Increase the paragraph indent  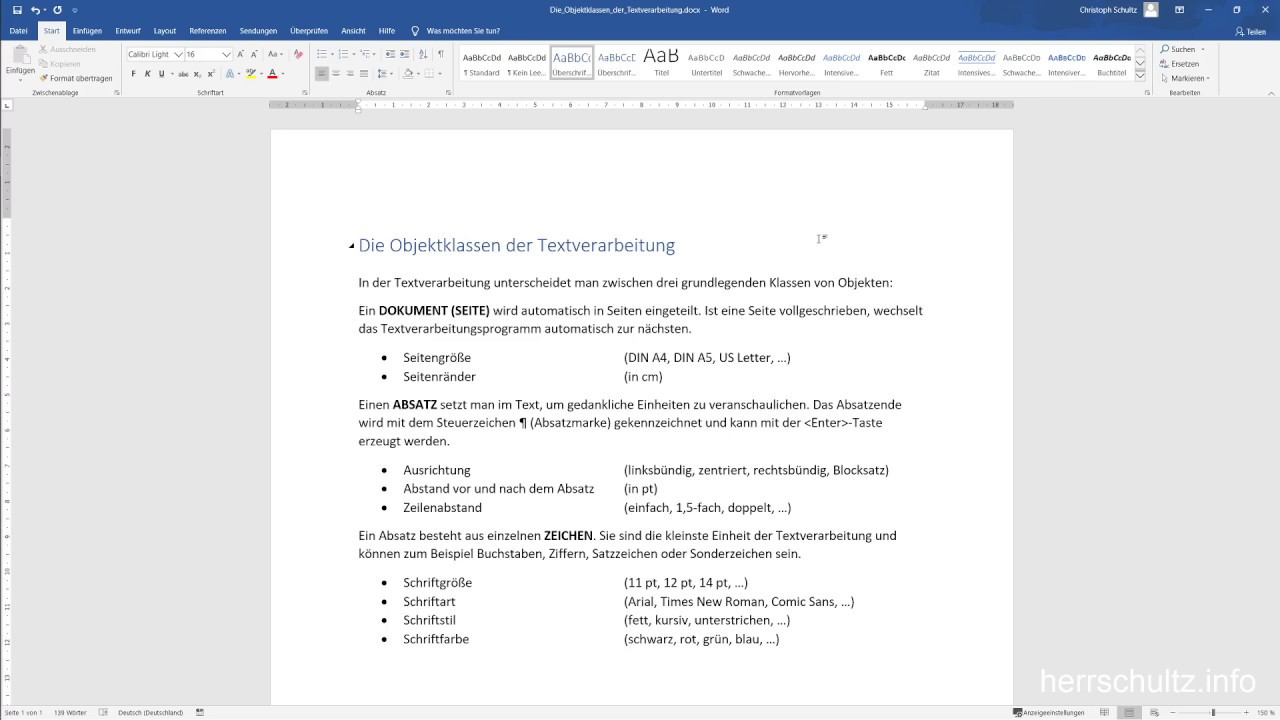point(405,54)
